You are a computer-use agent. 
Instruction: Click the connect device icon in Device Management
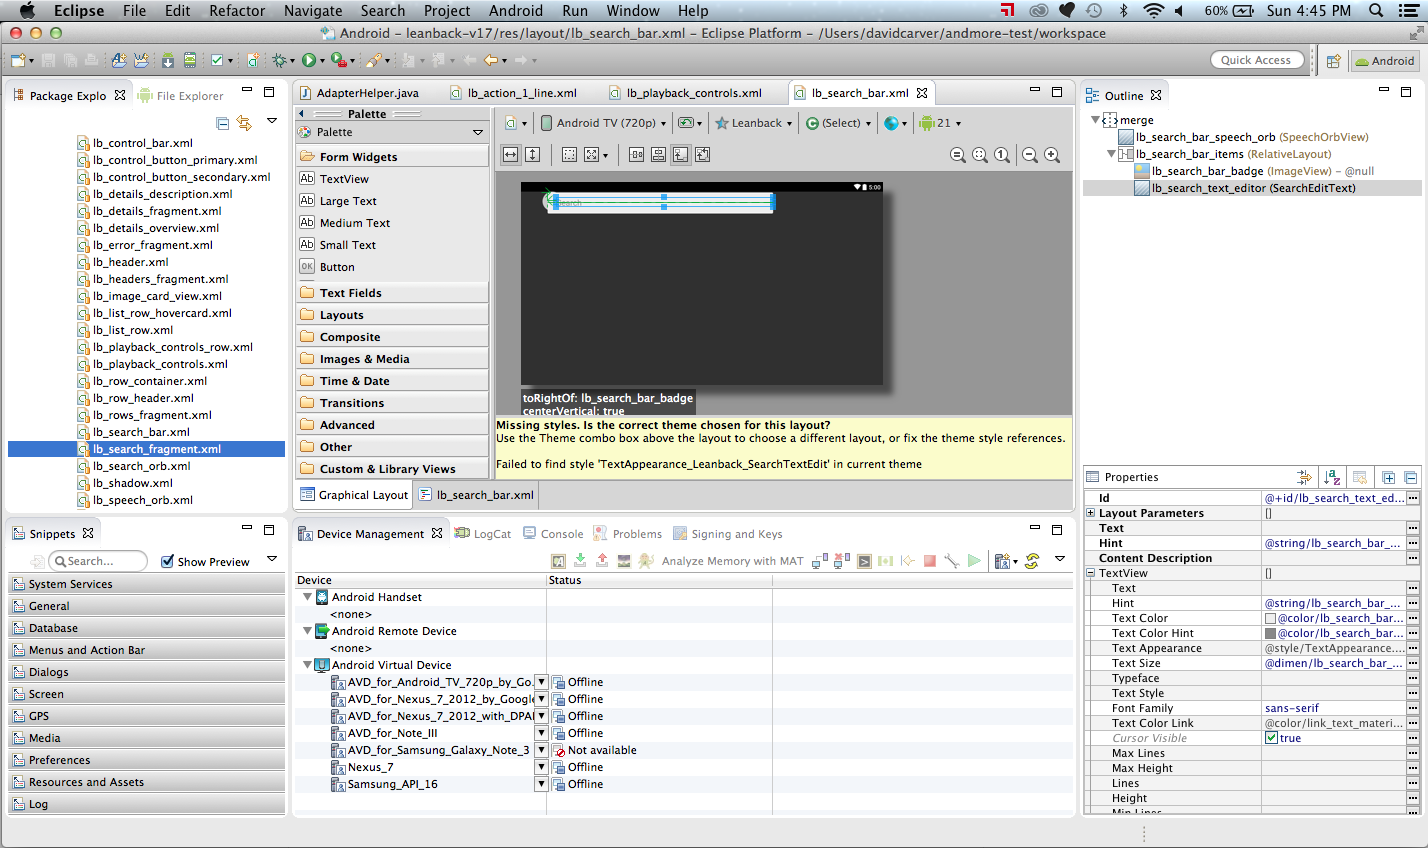point(820,561)
